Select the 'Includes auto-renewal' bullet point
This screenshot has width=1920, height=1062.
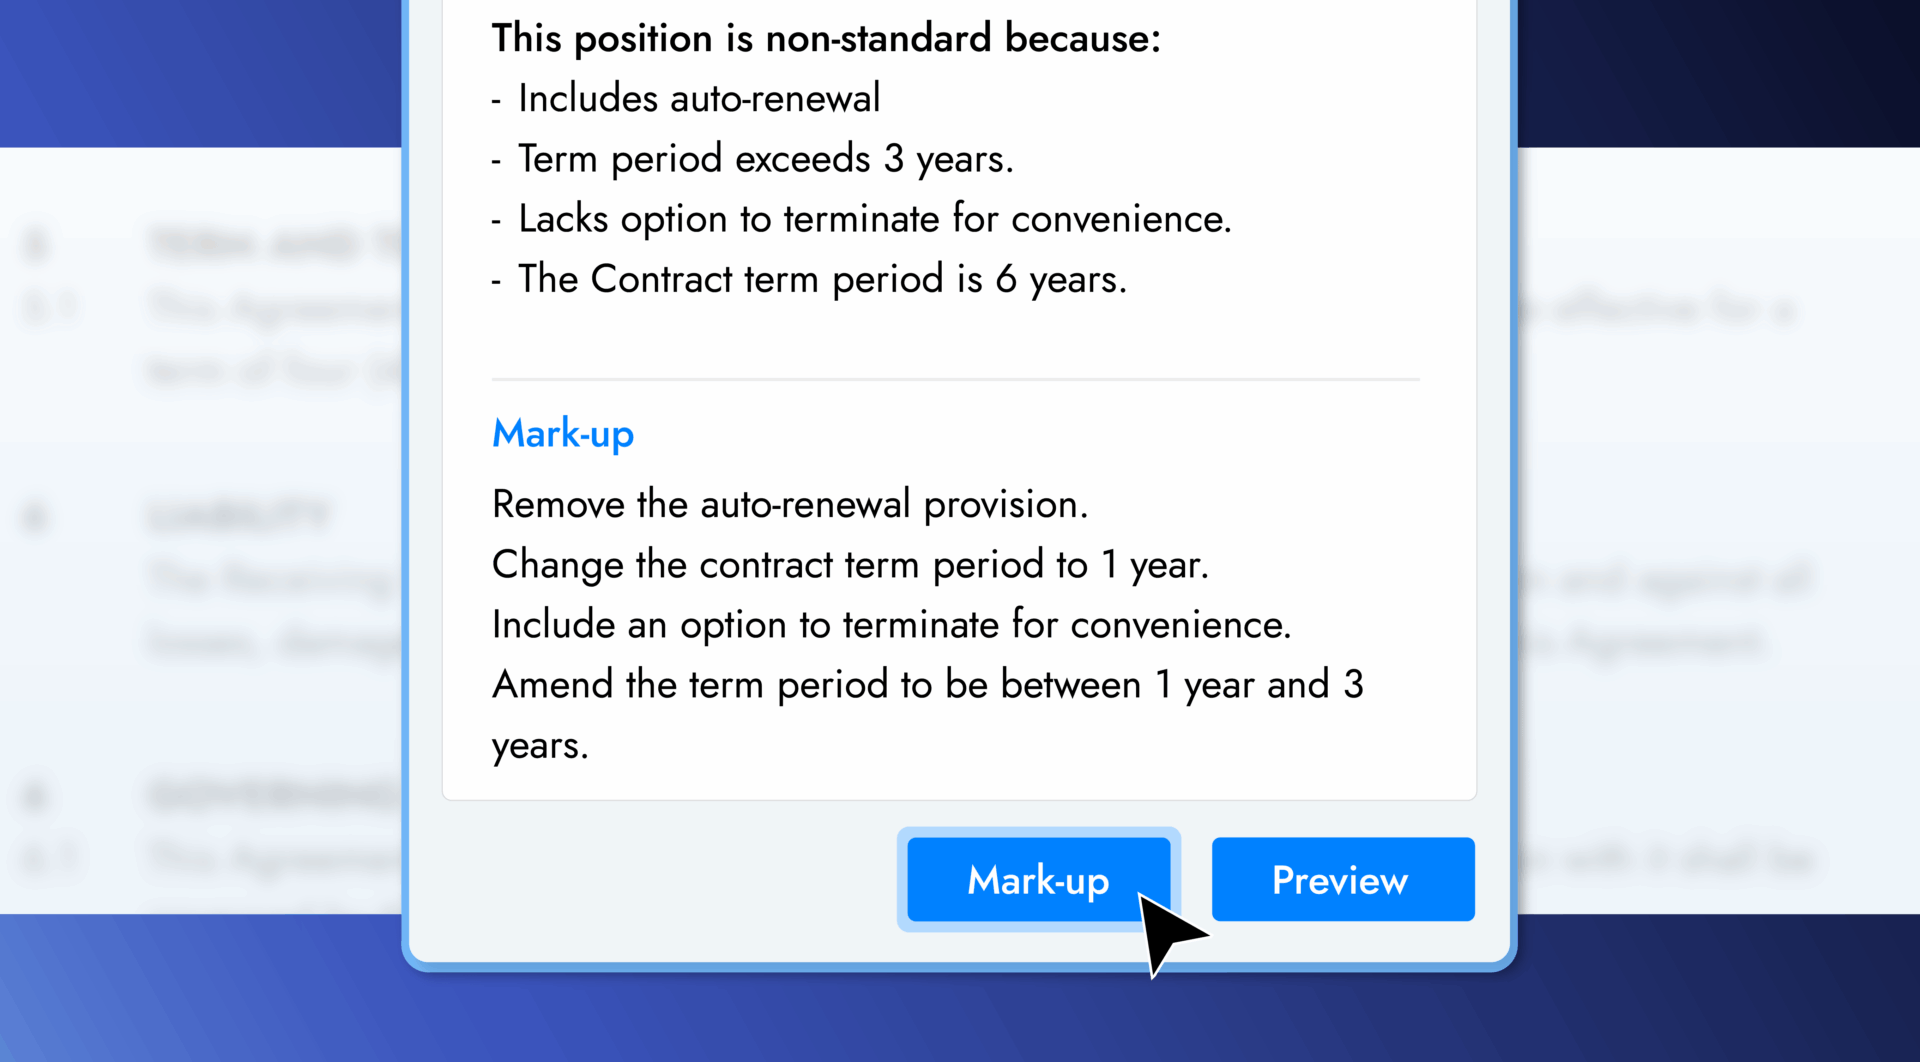698,98
